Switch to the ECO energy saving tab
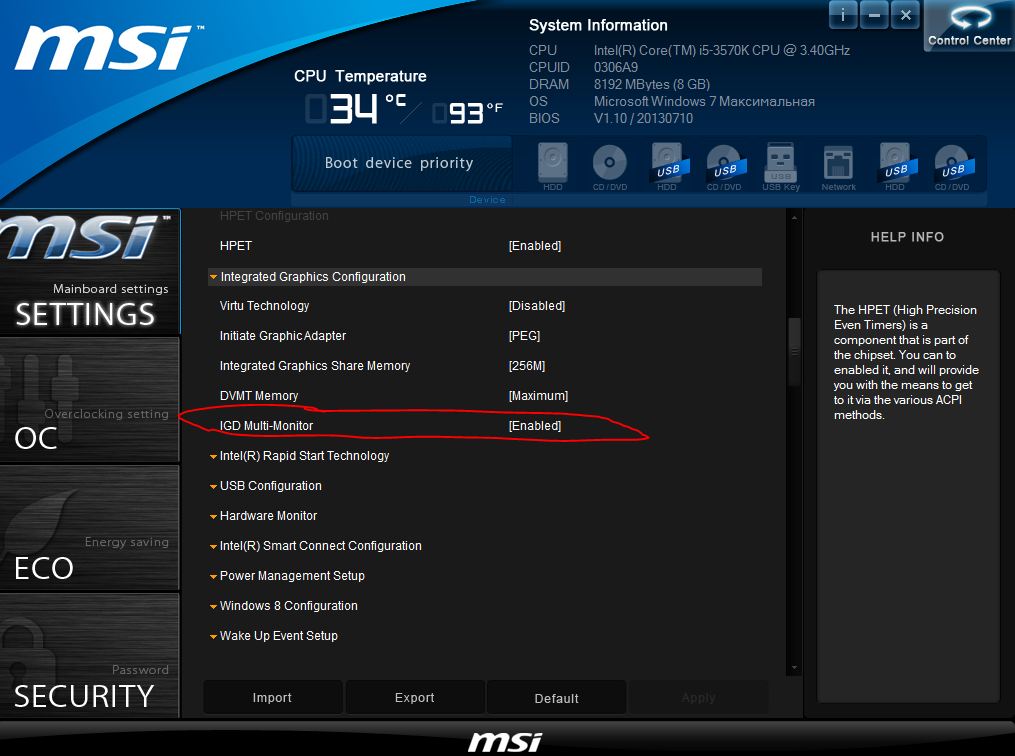This screenshot has width=1015, height=756. point(90,528)
